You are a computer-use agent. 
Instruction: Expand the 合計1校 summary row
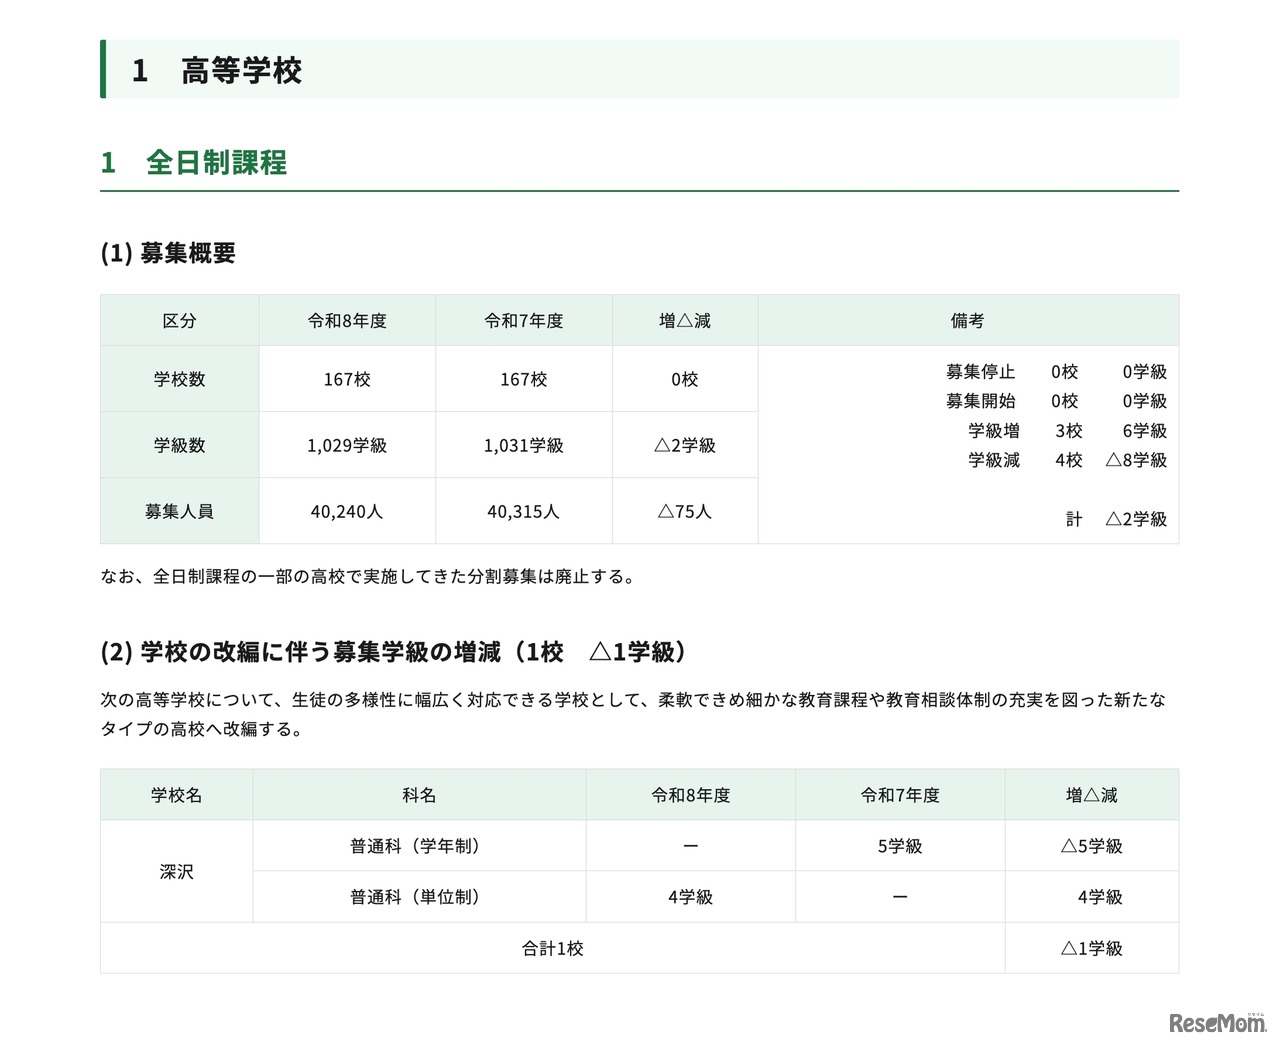click(x=555, y=948)
